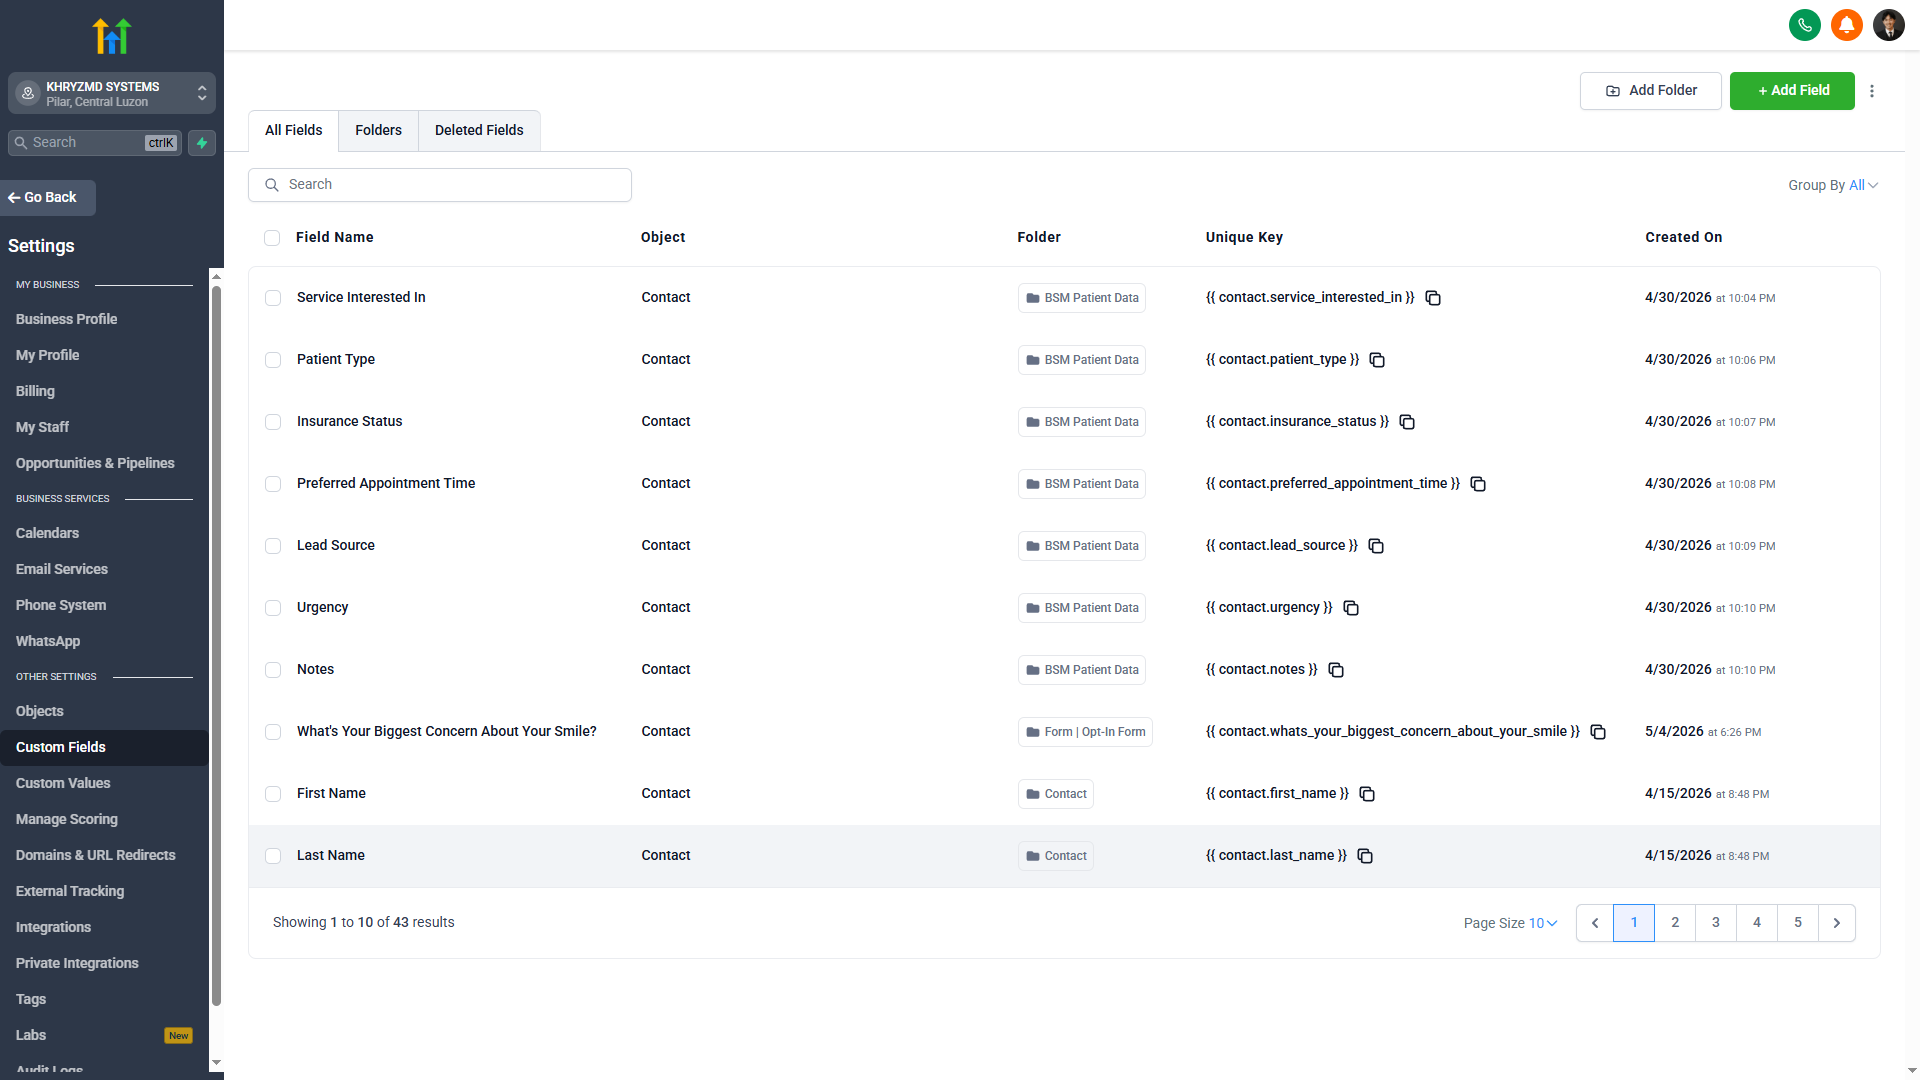Viewport: 1920px width, 1080px height.
Task: Click What's Your Biggest Concern field name
Action: coord(446,732)
